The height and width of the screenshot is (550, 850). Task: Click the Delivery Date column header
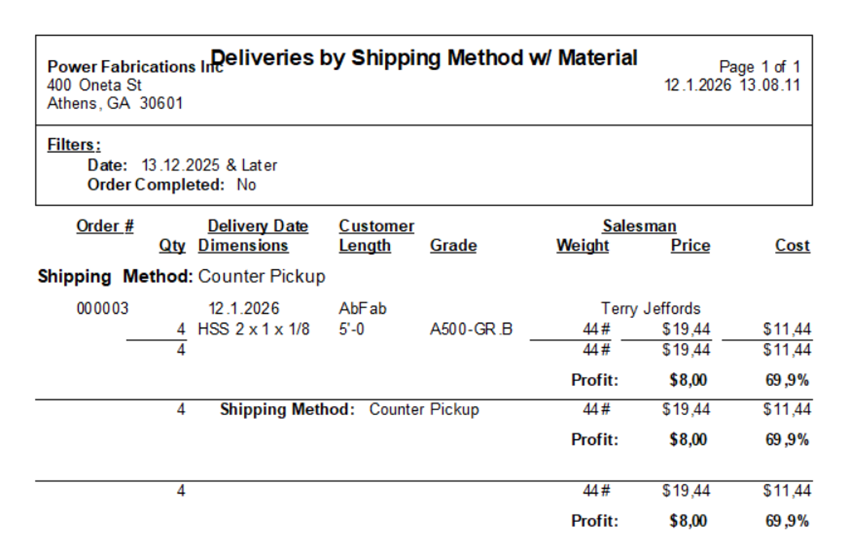pos(258,226)
